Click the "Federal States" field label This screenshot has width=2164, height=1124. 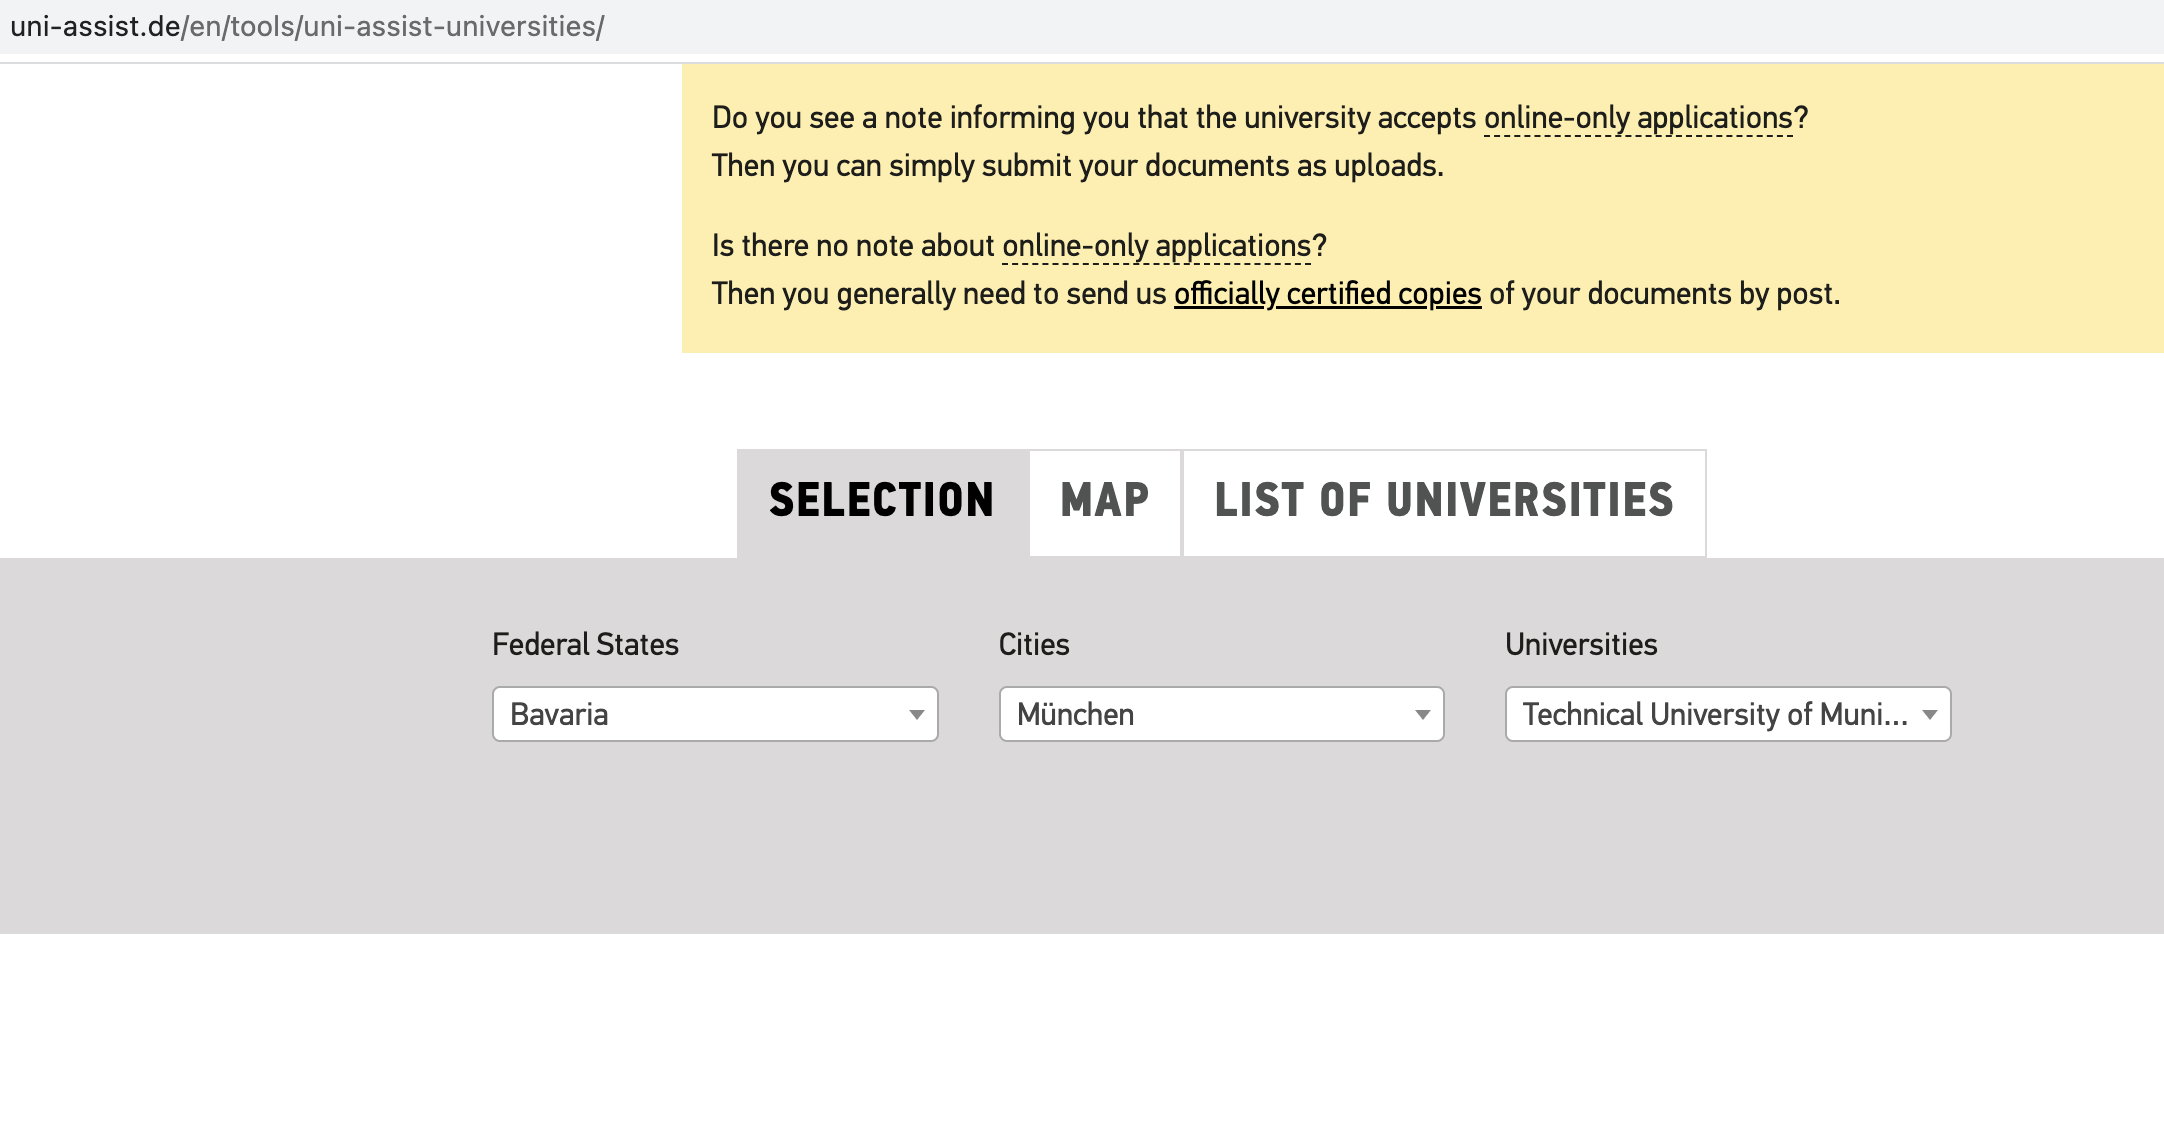[585, 644]
